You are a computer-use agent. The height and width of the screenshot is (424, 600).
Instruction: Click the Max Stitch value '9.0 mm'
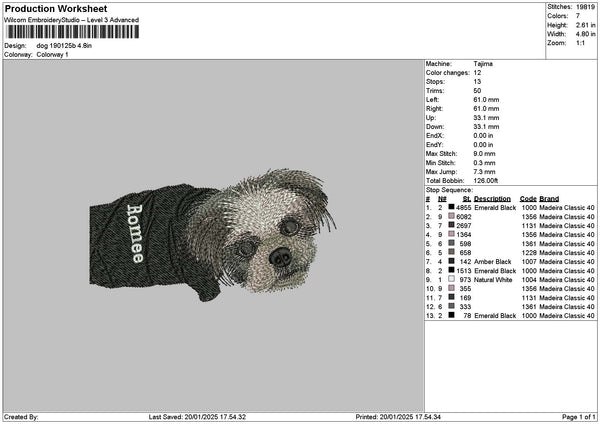click(x=484, y=154)
